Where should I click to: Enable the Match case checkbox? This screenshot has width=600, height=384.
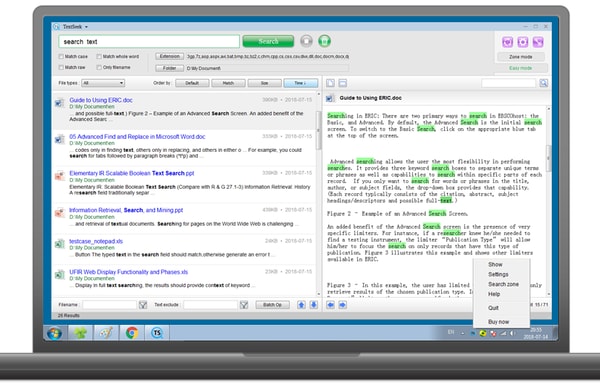61,57
